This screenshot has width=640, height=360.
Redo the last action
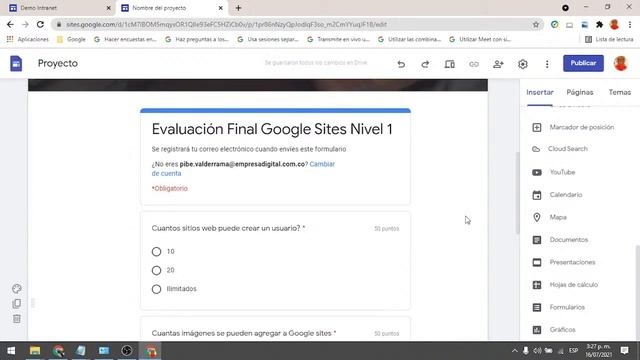[425, 64]
